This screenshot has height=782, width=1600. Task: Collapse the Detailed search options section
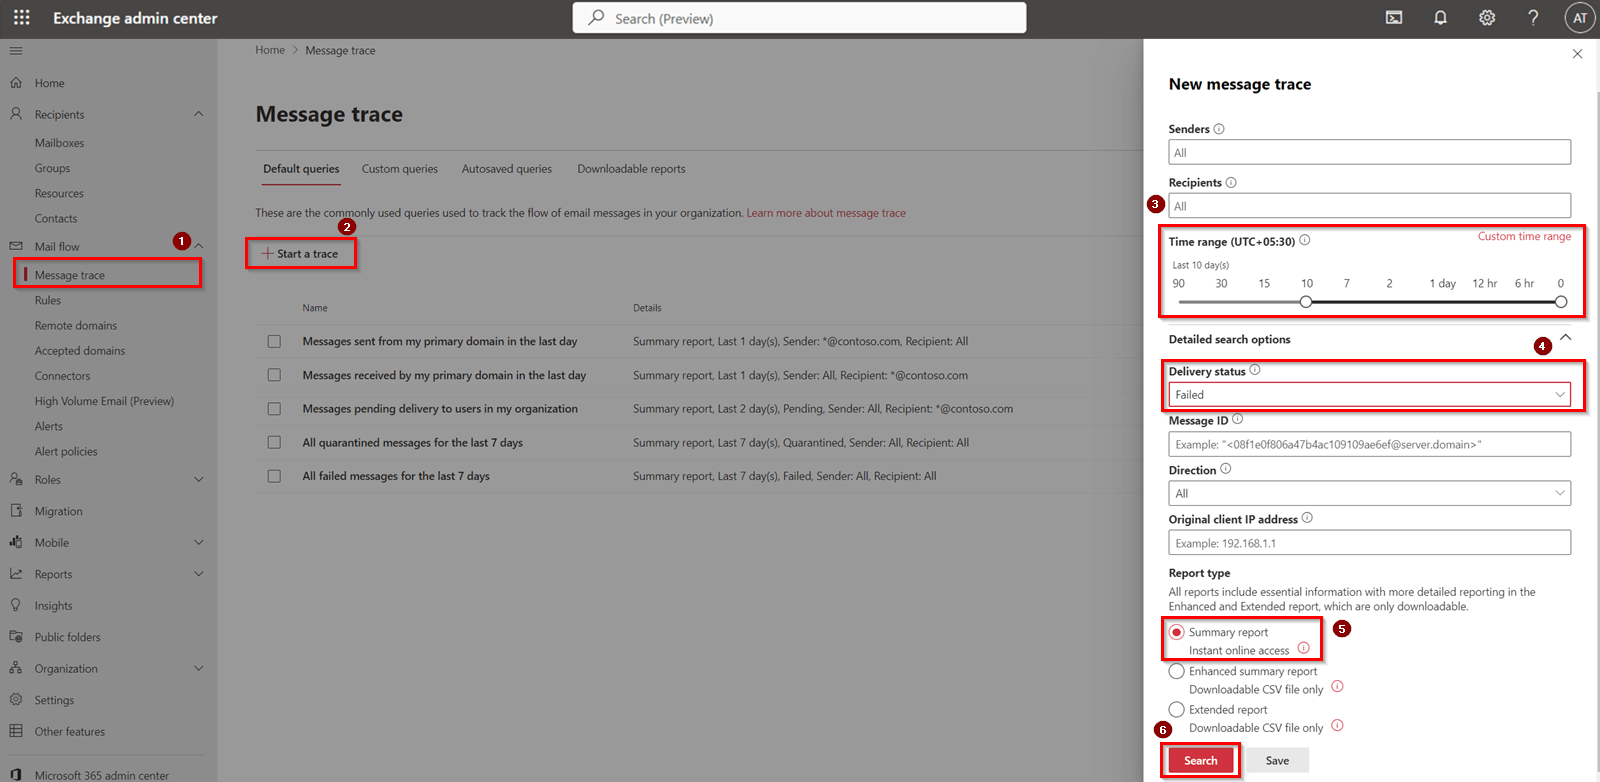[x=1566, y=338]
